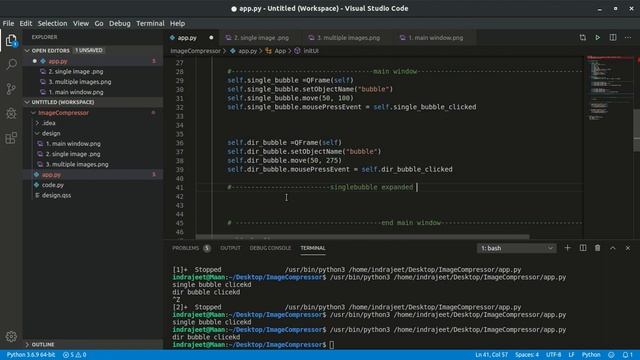Image resolution: width=640 pixels, height=360 pixels.
Task: Open Terminal menu
Action: pos(150,23)
